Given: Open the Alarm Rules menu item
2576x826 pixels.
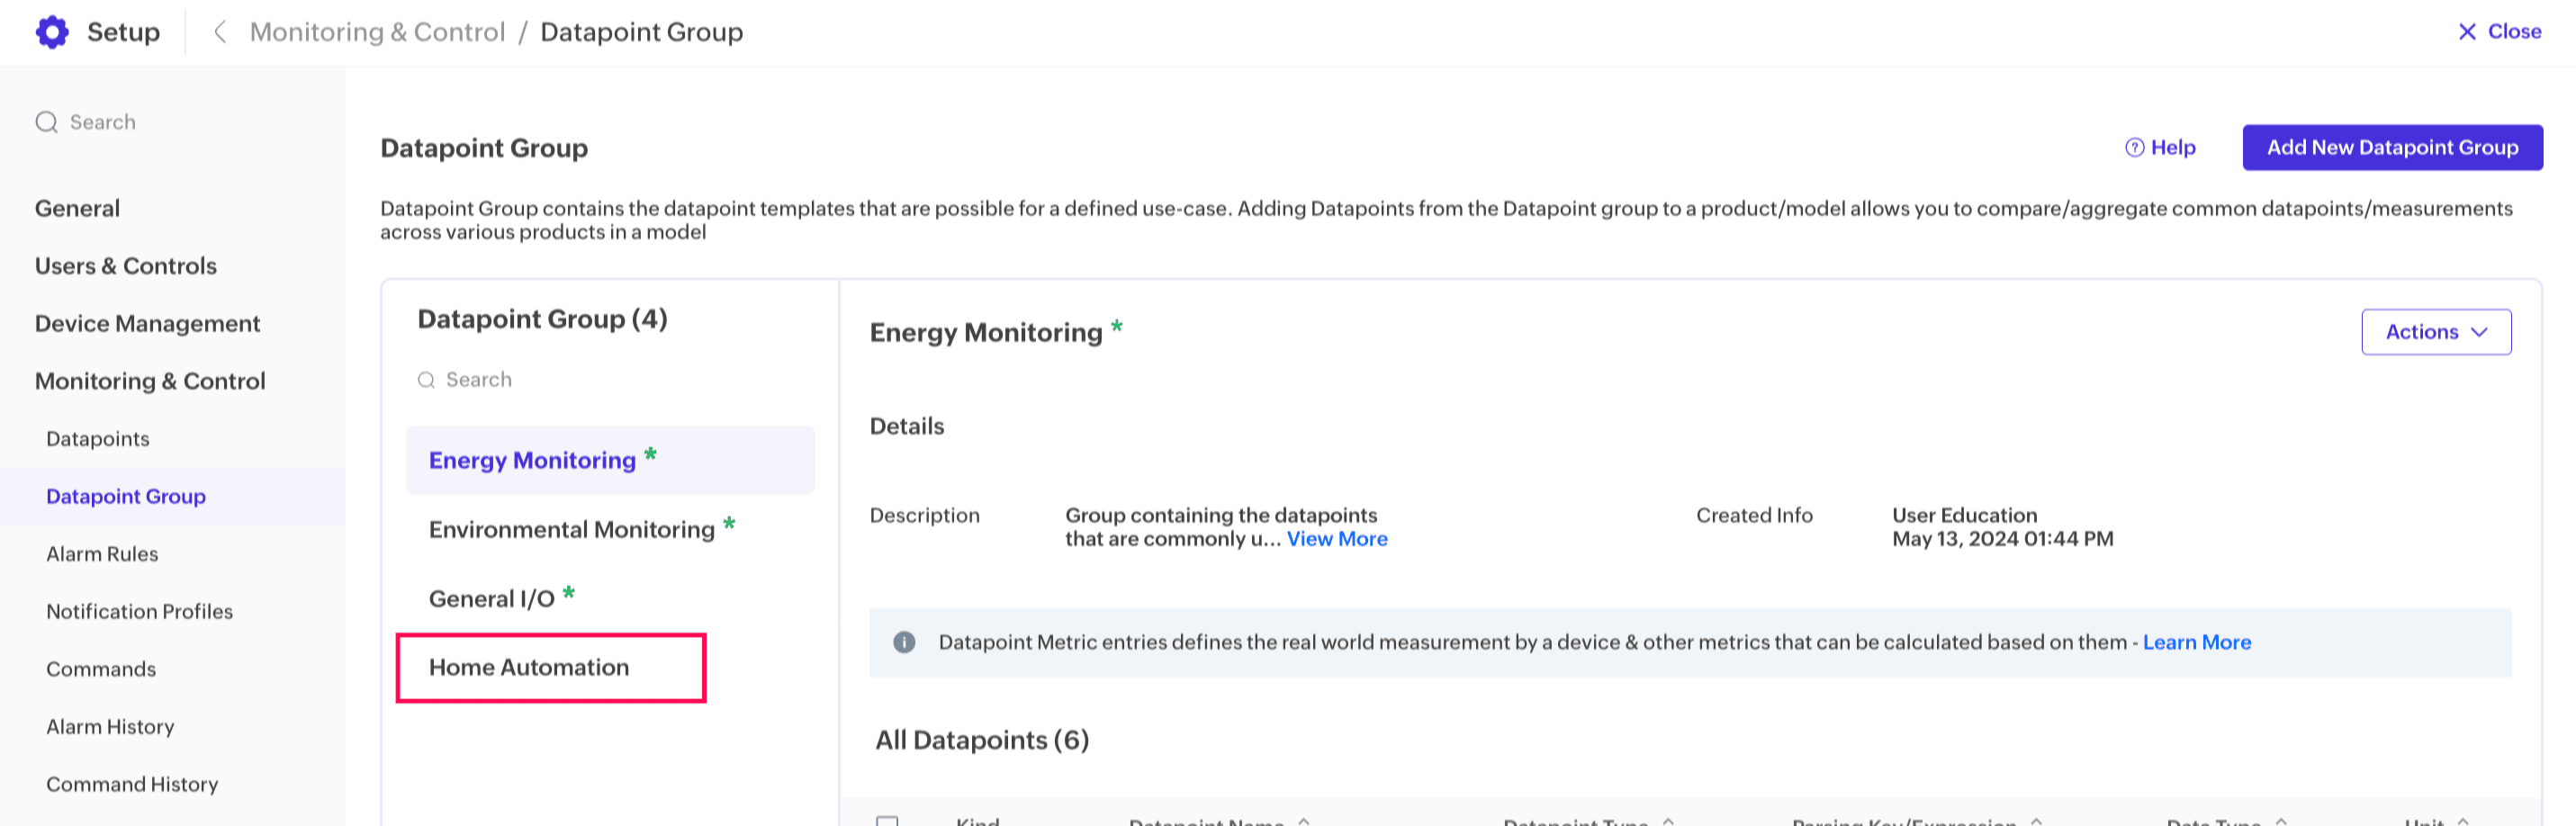Looking at the screenshot, I should pos(102,554).
